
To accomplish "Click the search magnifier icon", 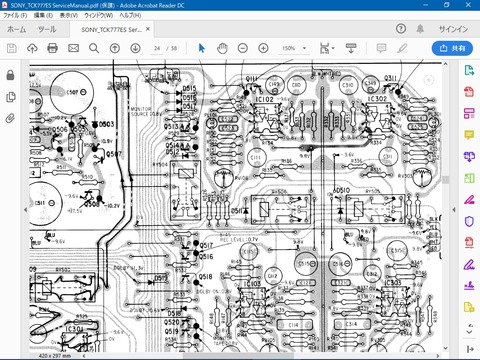I will pos(94,48).
